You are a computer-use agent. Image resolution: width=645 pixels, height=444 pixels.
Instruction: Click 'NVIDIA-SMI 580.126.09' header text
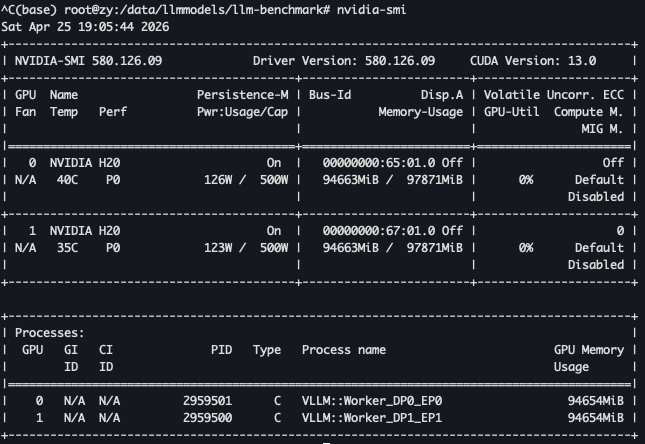tap(88, 61)
